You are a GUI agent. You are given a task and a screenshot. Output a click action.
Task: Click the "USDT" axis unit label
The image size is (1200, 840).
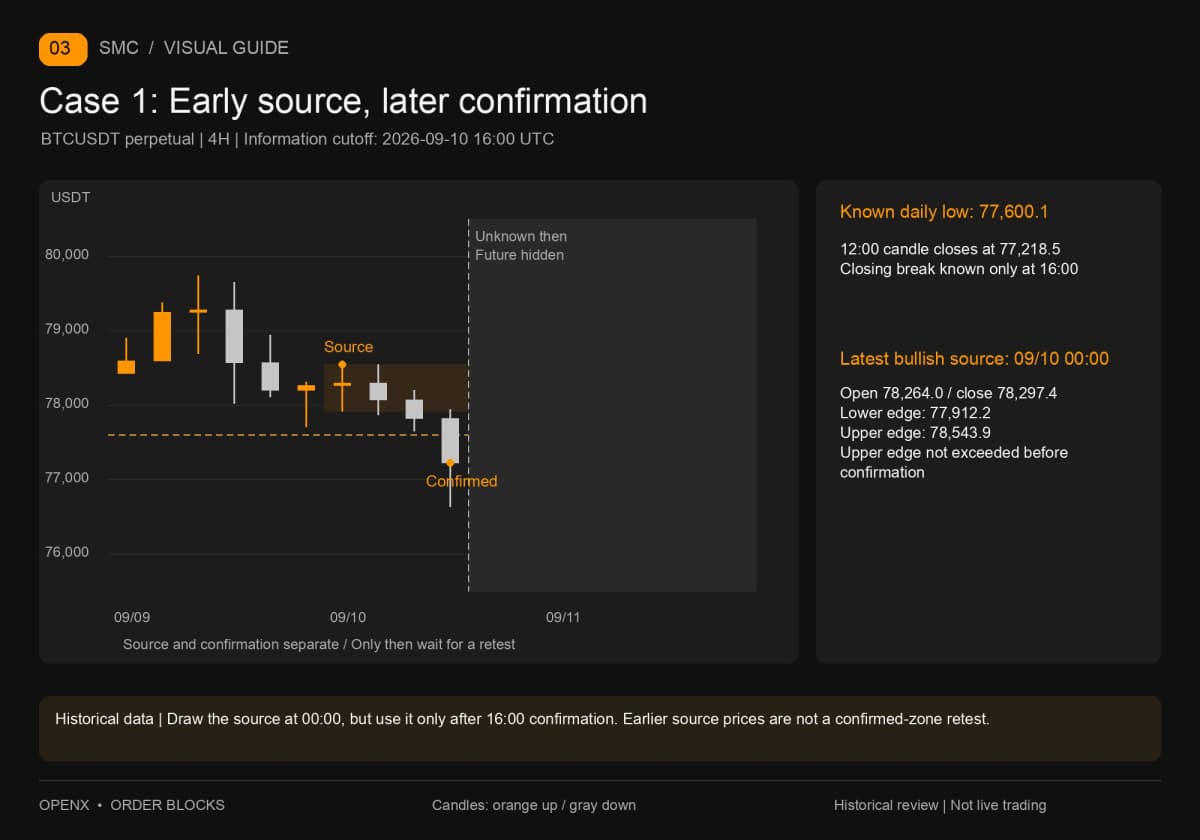tap(71, 197)
